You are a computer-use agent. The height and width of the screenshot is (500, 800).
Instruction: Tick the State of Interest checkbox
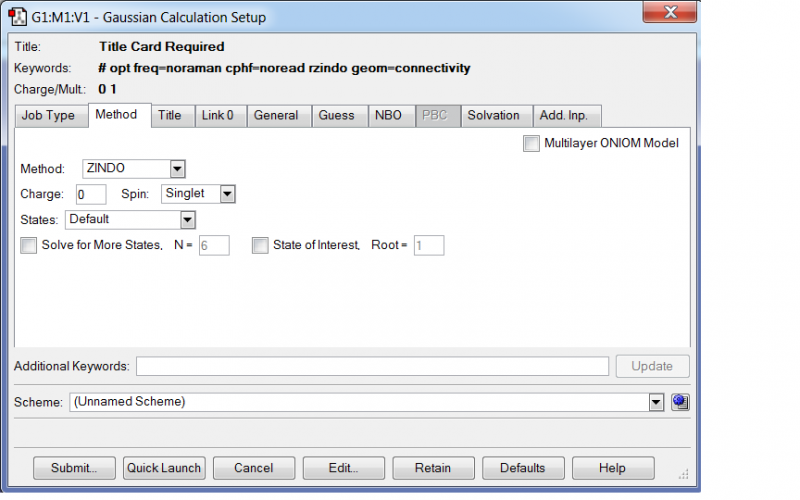(x=260, y=245)
